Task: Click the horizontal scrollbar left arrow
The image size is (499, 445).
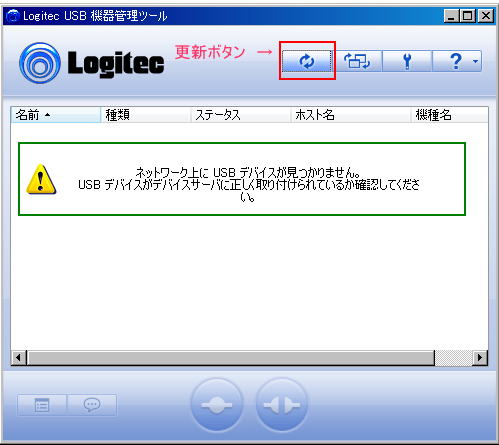Action: [19, 358]
